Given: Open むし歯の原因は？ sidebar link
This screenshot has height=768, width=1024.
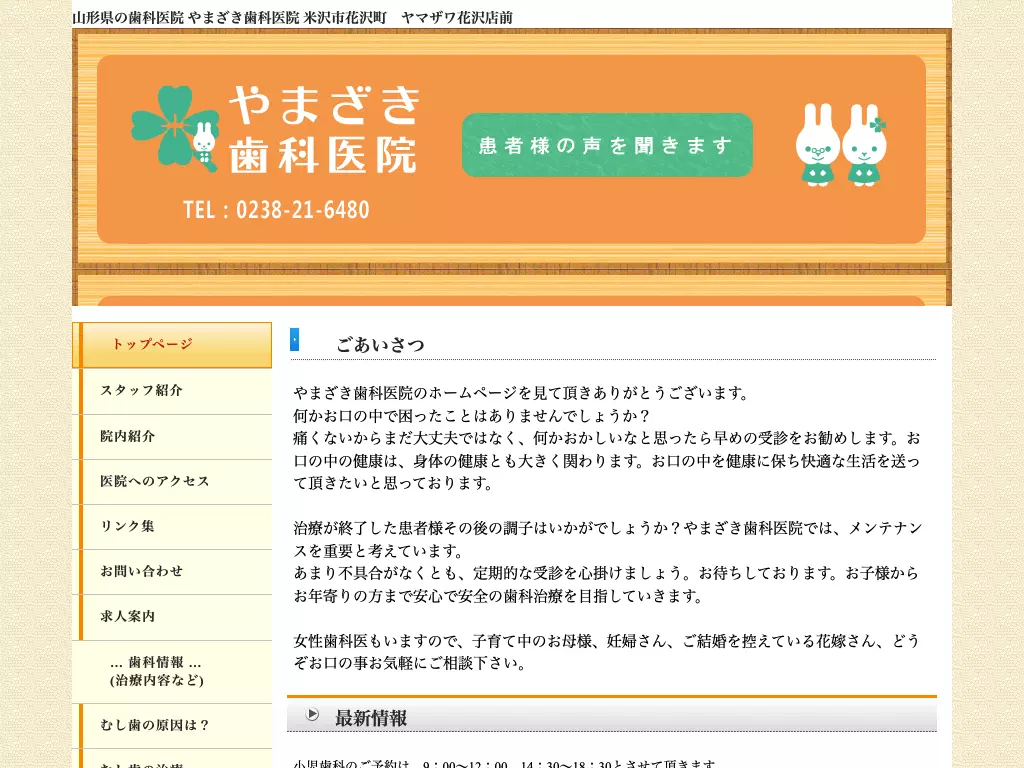Looking at the screenshot, I should click(x=172, y=726).
